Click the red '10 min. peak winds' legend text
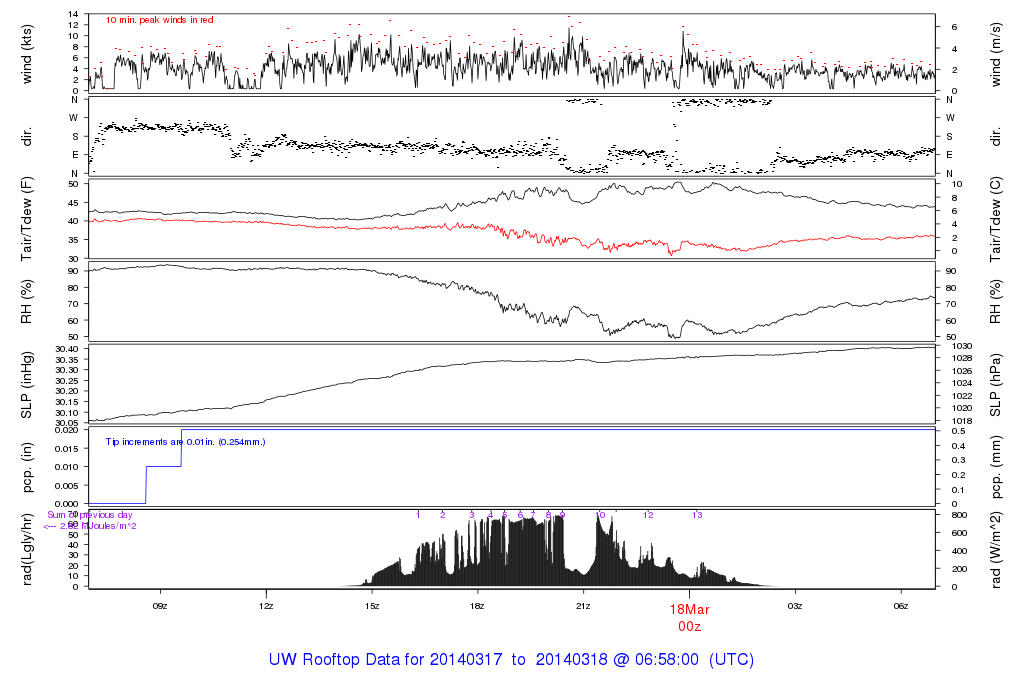 pyautogui.click(x=159, y=20)
